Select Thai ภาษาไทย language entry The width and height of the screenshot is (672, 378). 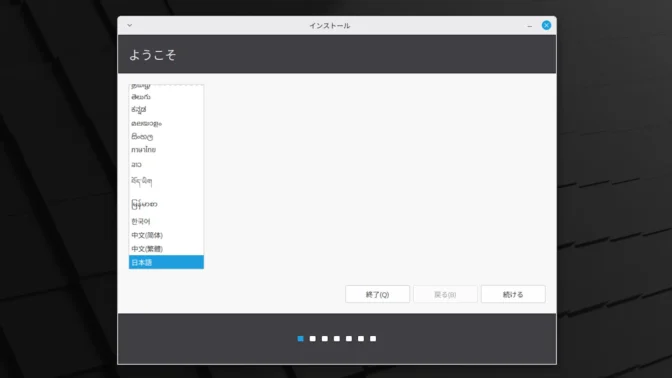[x=166, y=150]
